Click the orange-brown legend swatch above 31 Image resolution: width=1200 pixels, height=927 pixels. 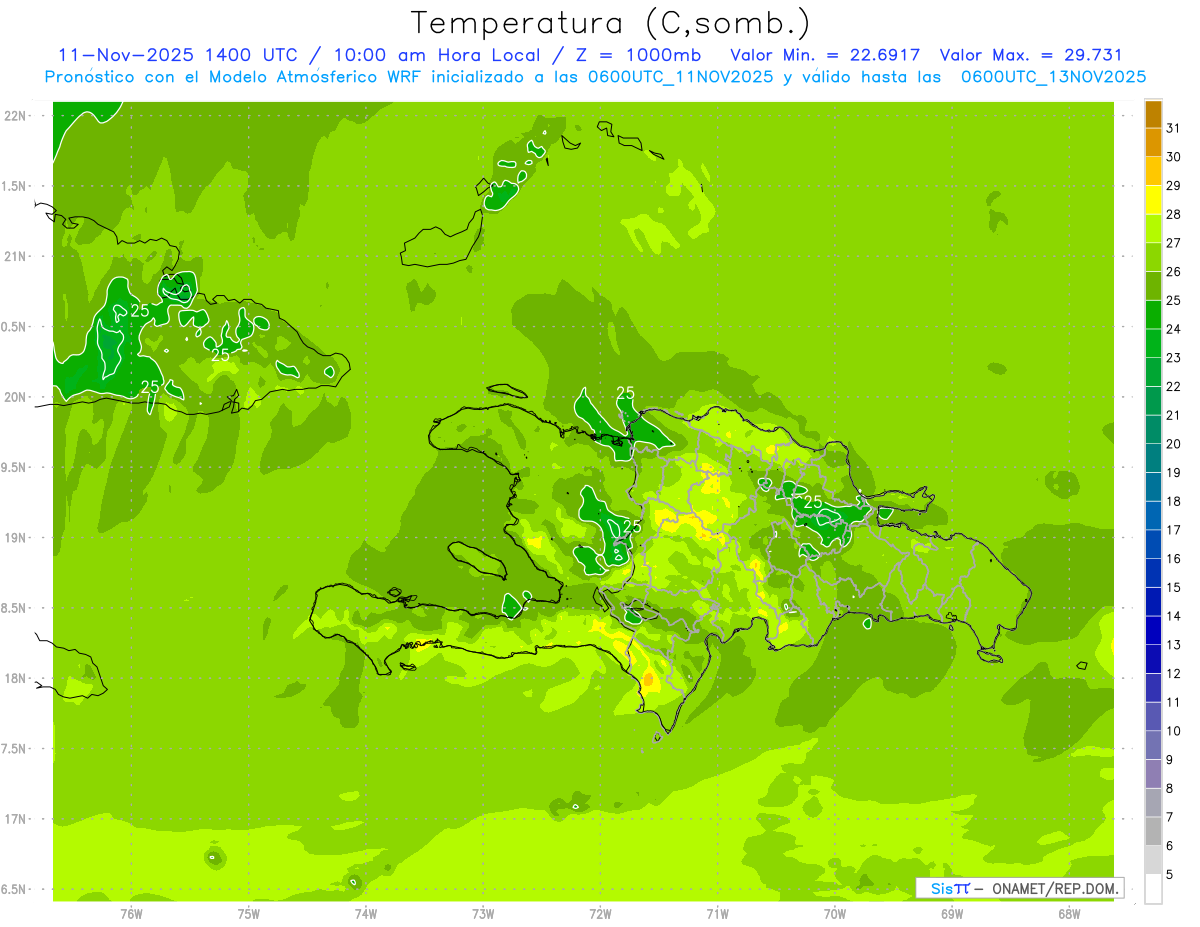point(1153,113)
